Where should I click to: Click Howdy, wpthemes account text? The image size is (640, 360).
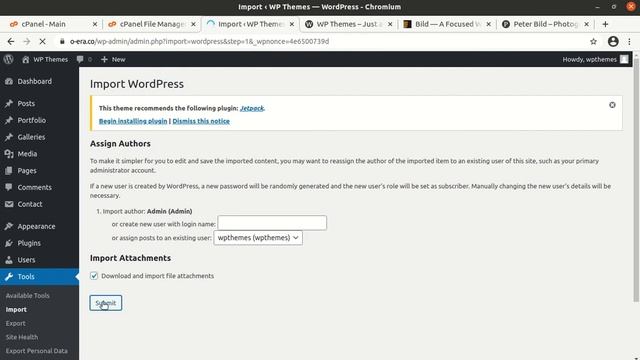pyautogui.click(x=589, y=59)
